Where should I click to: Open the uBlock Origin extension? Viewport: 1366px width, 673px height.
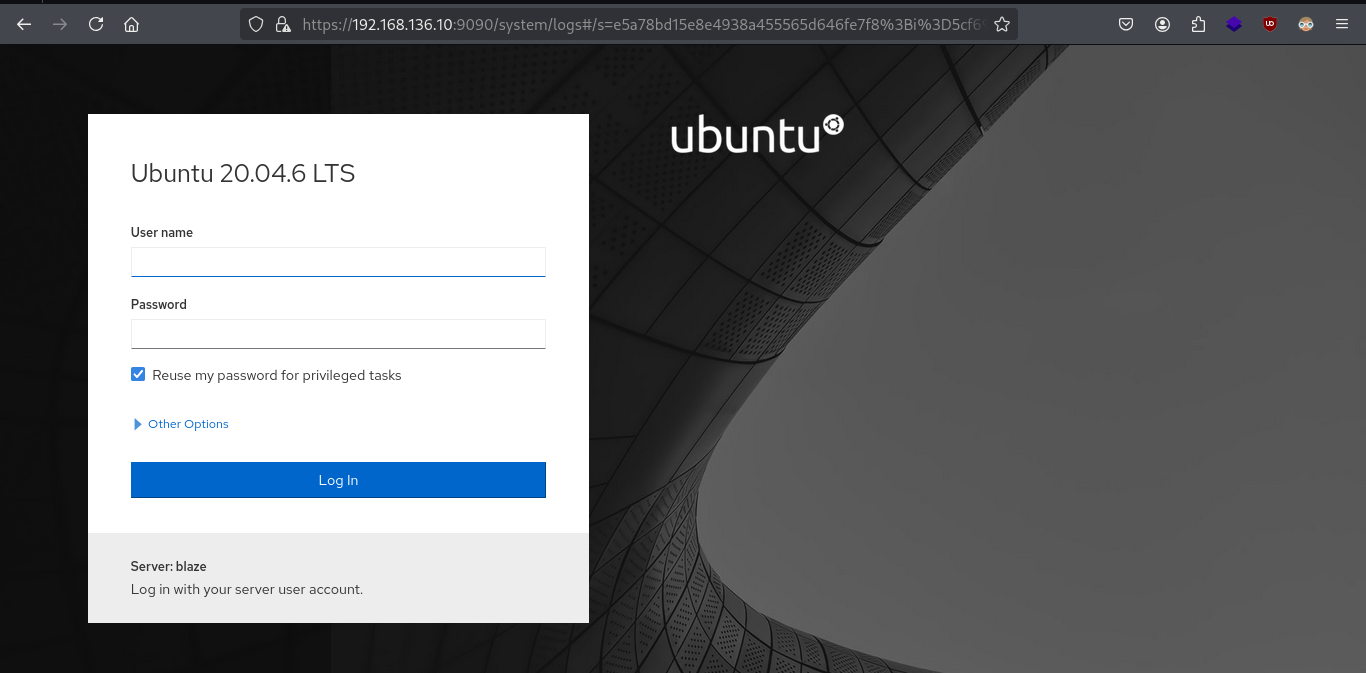1270,24
